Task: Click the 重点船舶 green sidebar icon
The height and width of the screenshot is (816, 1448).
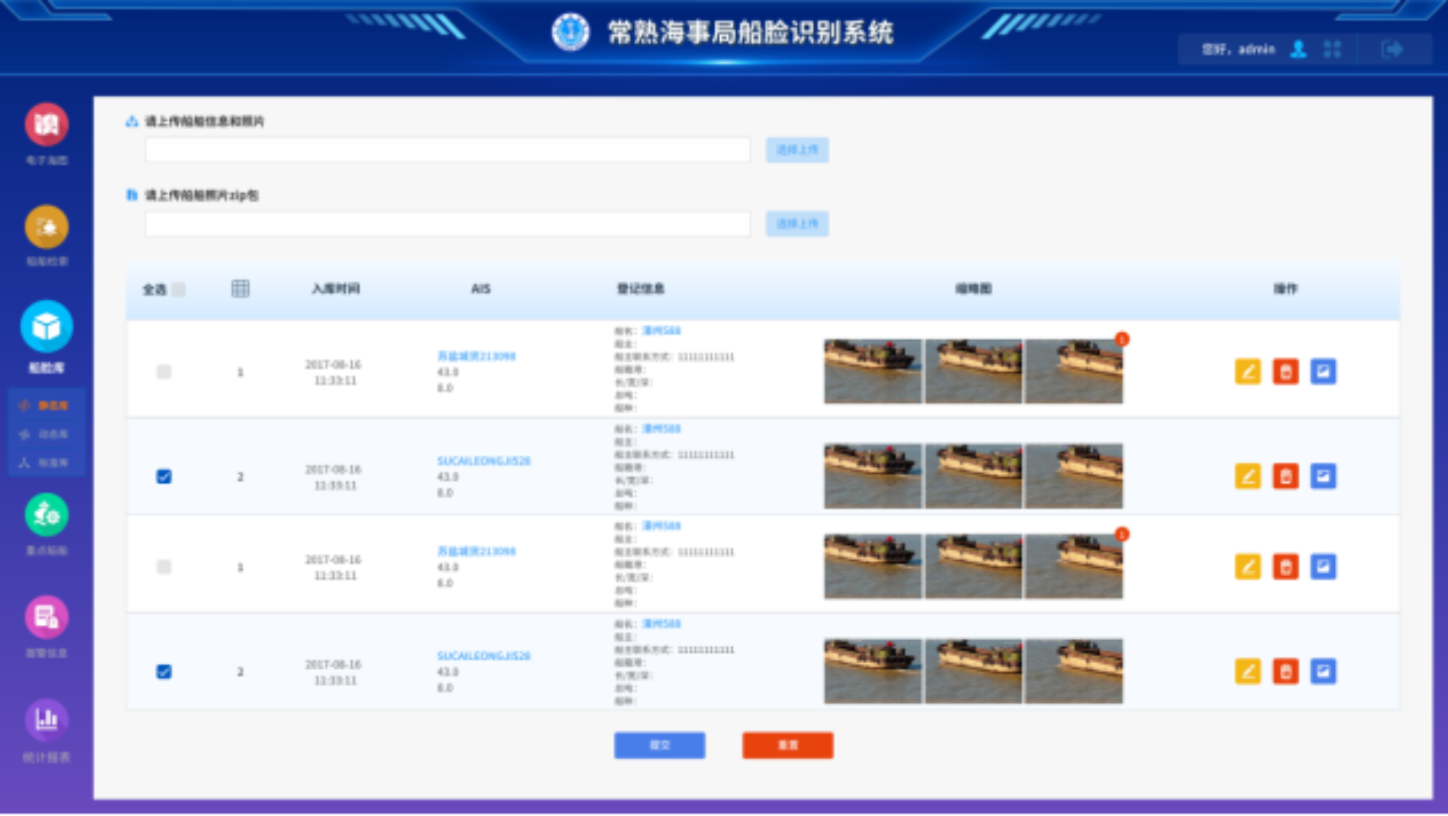Action: pyautogui.click(x=46, y=515)
